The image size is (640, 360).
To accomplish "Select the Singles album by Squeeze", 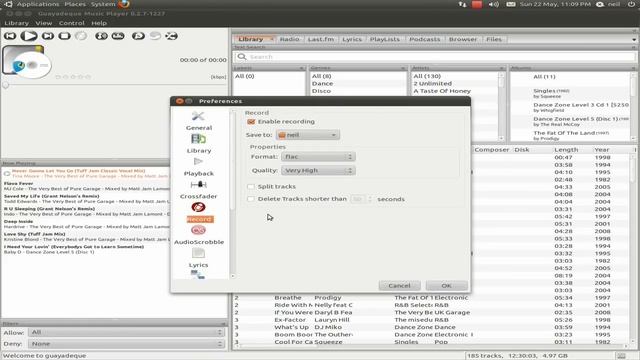I will coord(551,93).
